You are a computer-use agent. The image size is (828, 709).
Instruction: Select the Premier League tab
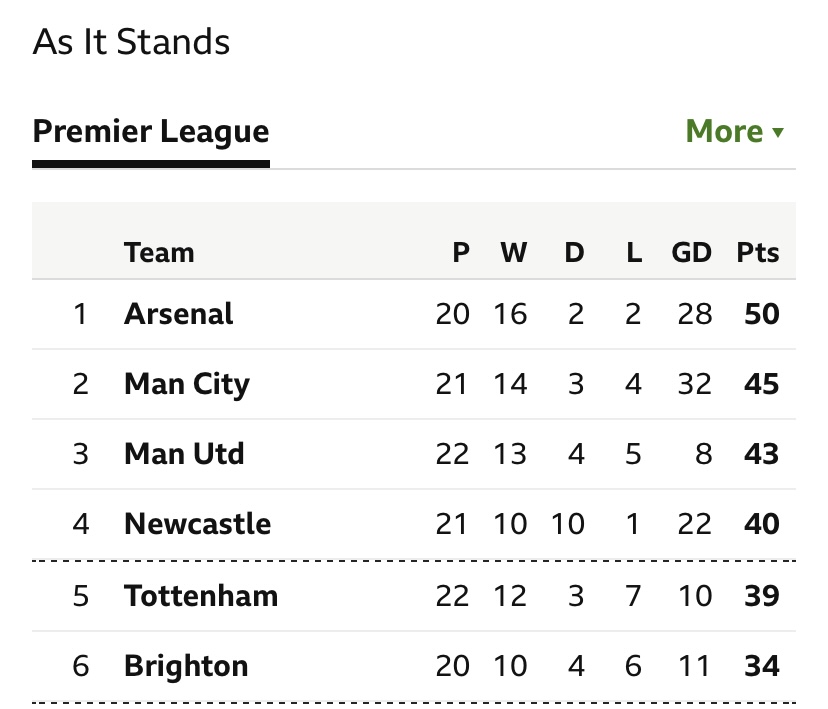pos(151,131)
